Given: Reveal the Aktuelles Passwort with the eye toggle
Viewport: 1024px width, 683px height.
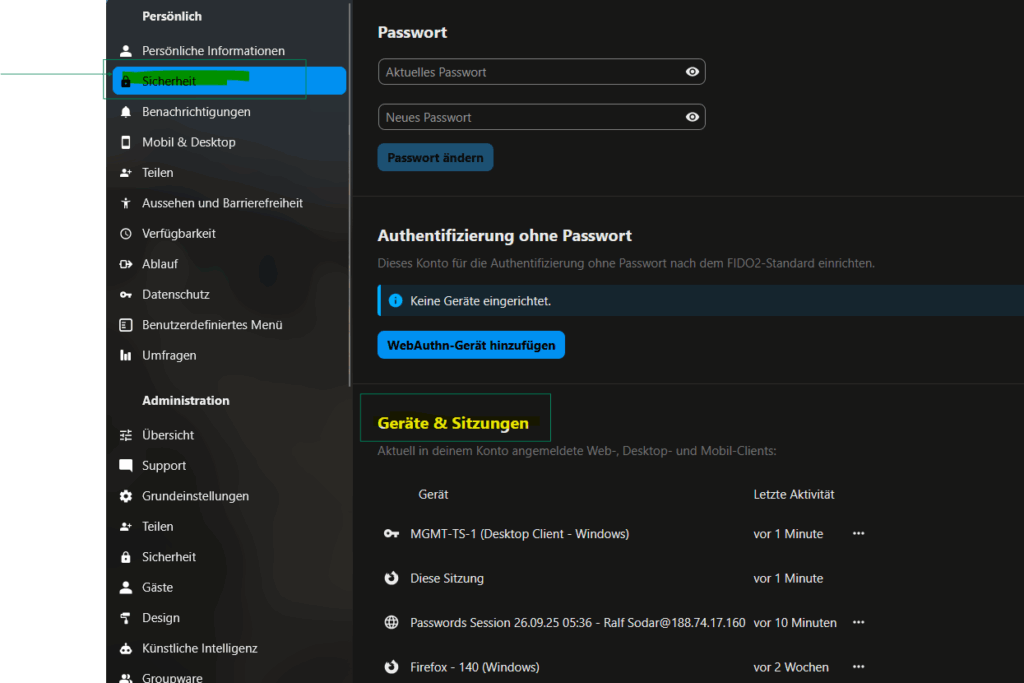Looking at the screenshot, I should coord(691,71).
